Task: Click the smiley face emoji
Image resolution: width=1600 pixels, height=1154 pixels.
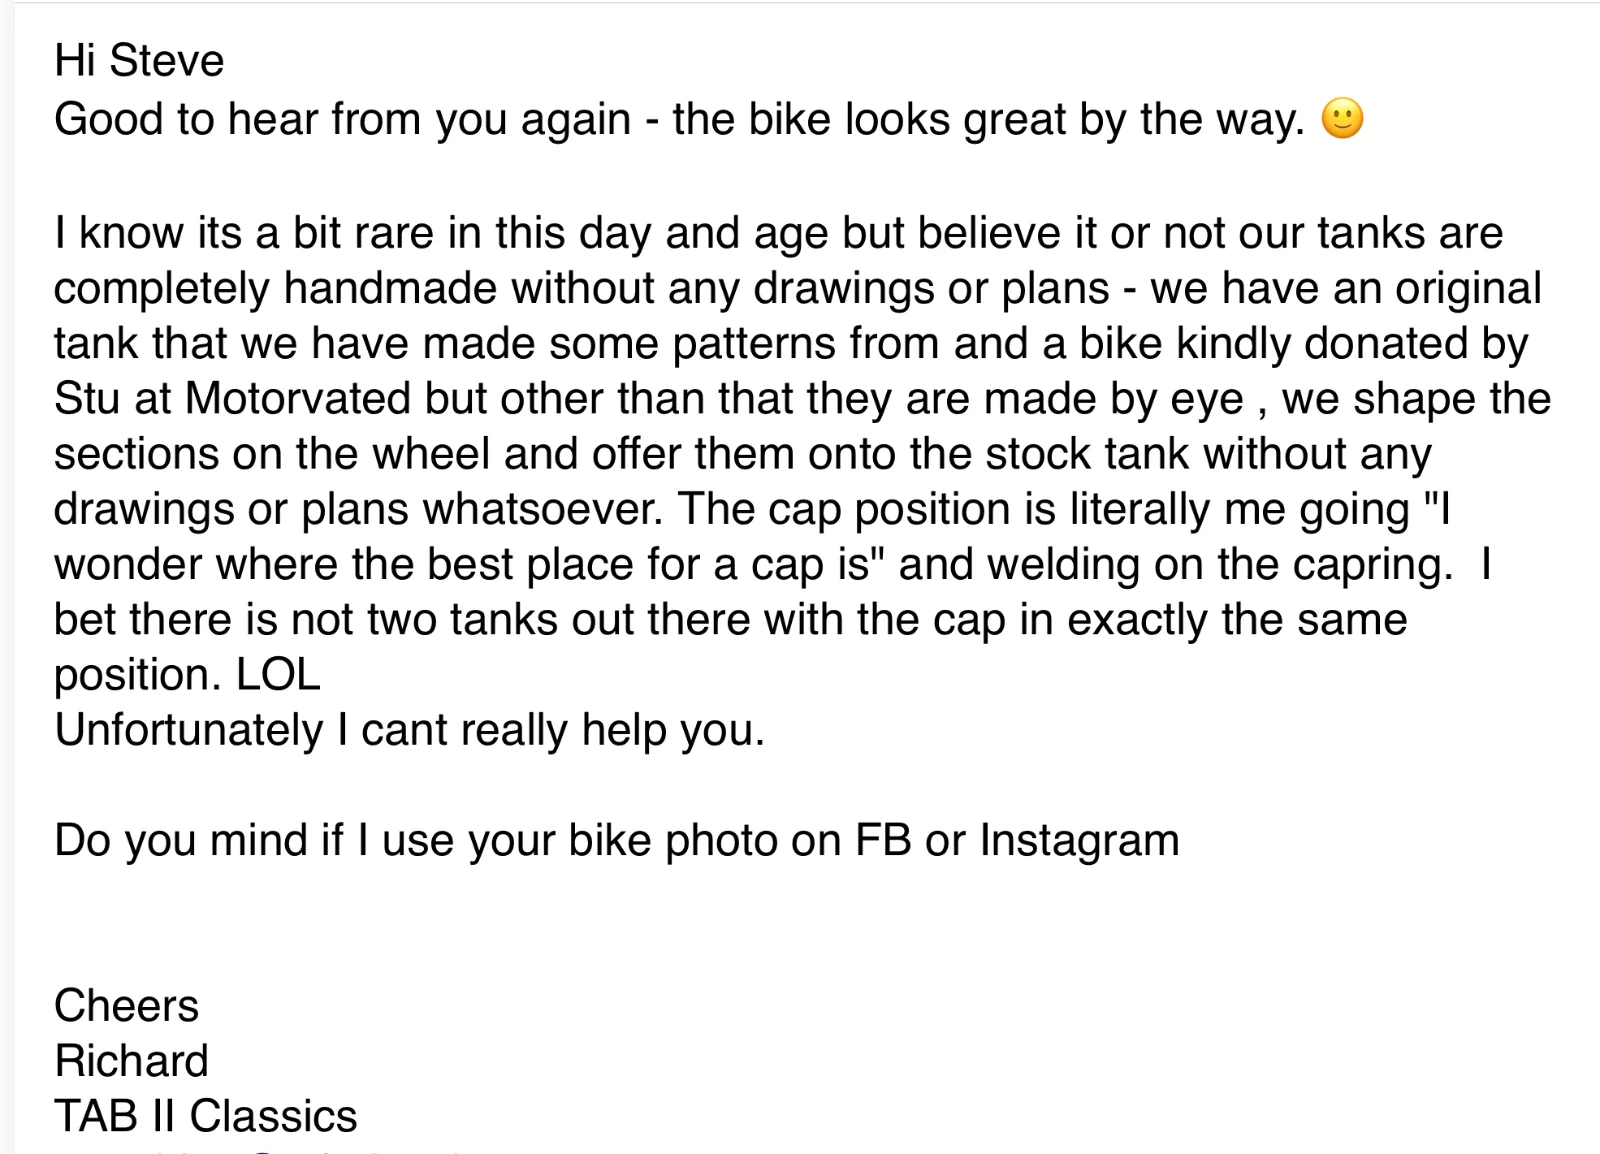Action: click(1342, 119)
